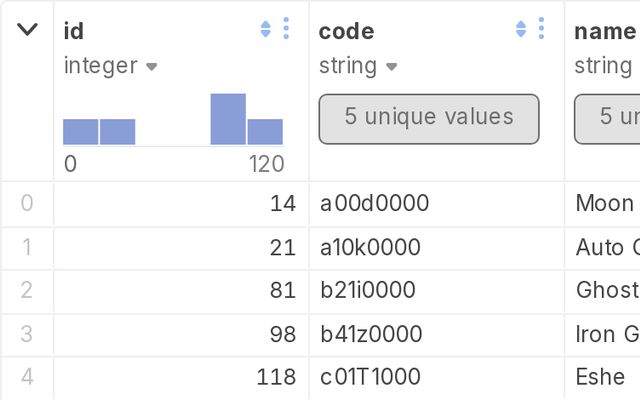The height and width of the screenshot is (400, 640).
Task: Open the code column options menu
Action: tap(541, 30)
